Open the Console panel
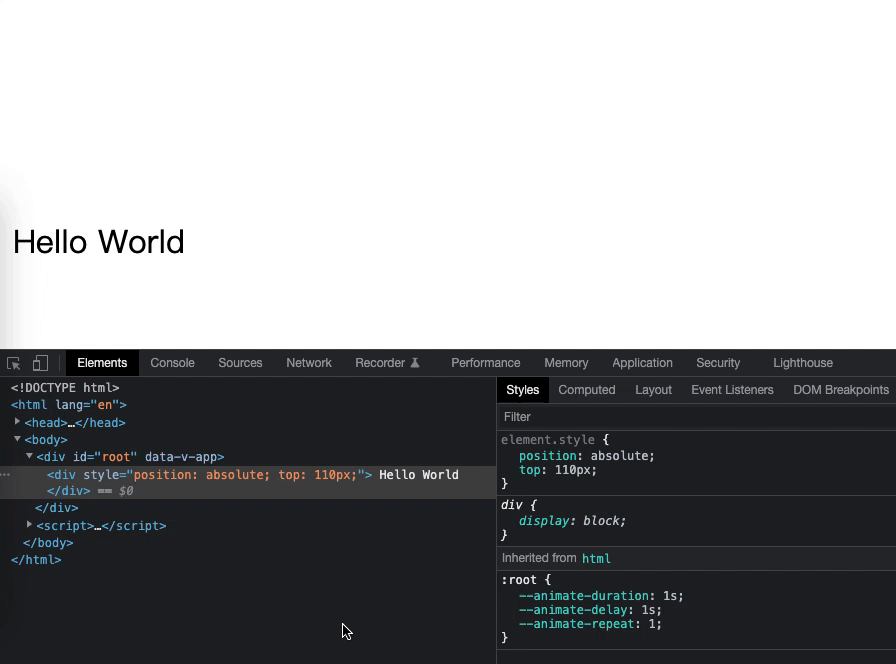 point(172,362)
